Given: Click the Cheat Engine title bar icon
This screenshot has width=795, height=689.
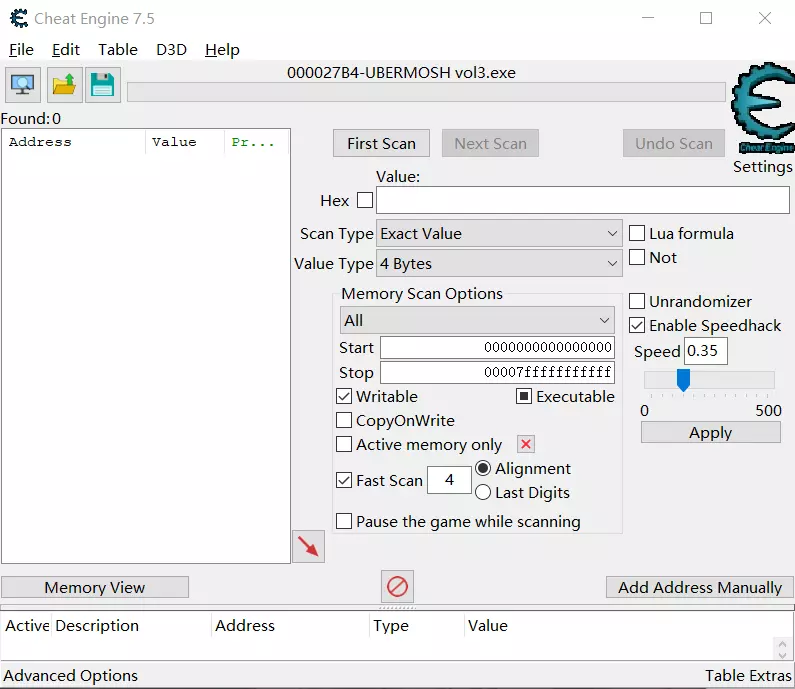Looking at the screenshot, I should [19, 19].
